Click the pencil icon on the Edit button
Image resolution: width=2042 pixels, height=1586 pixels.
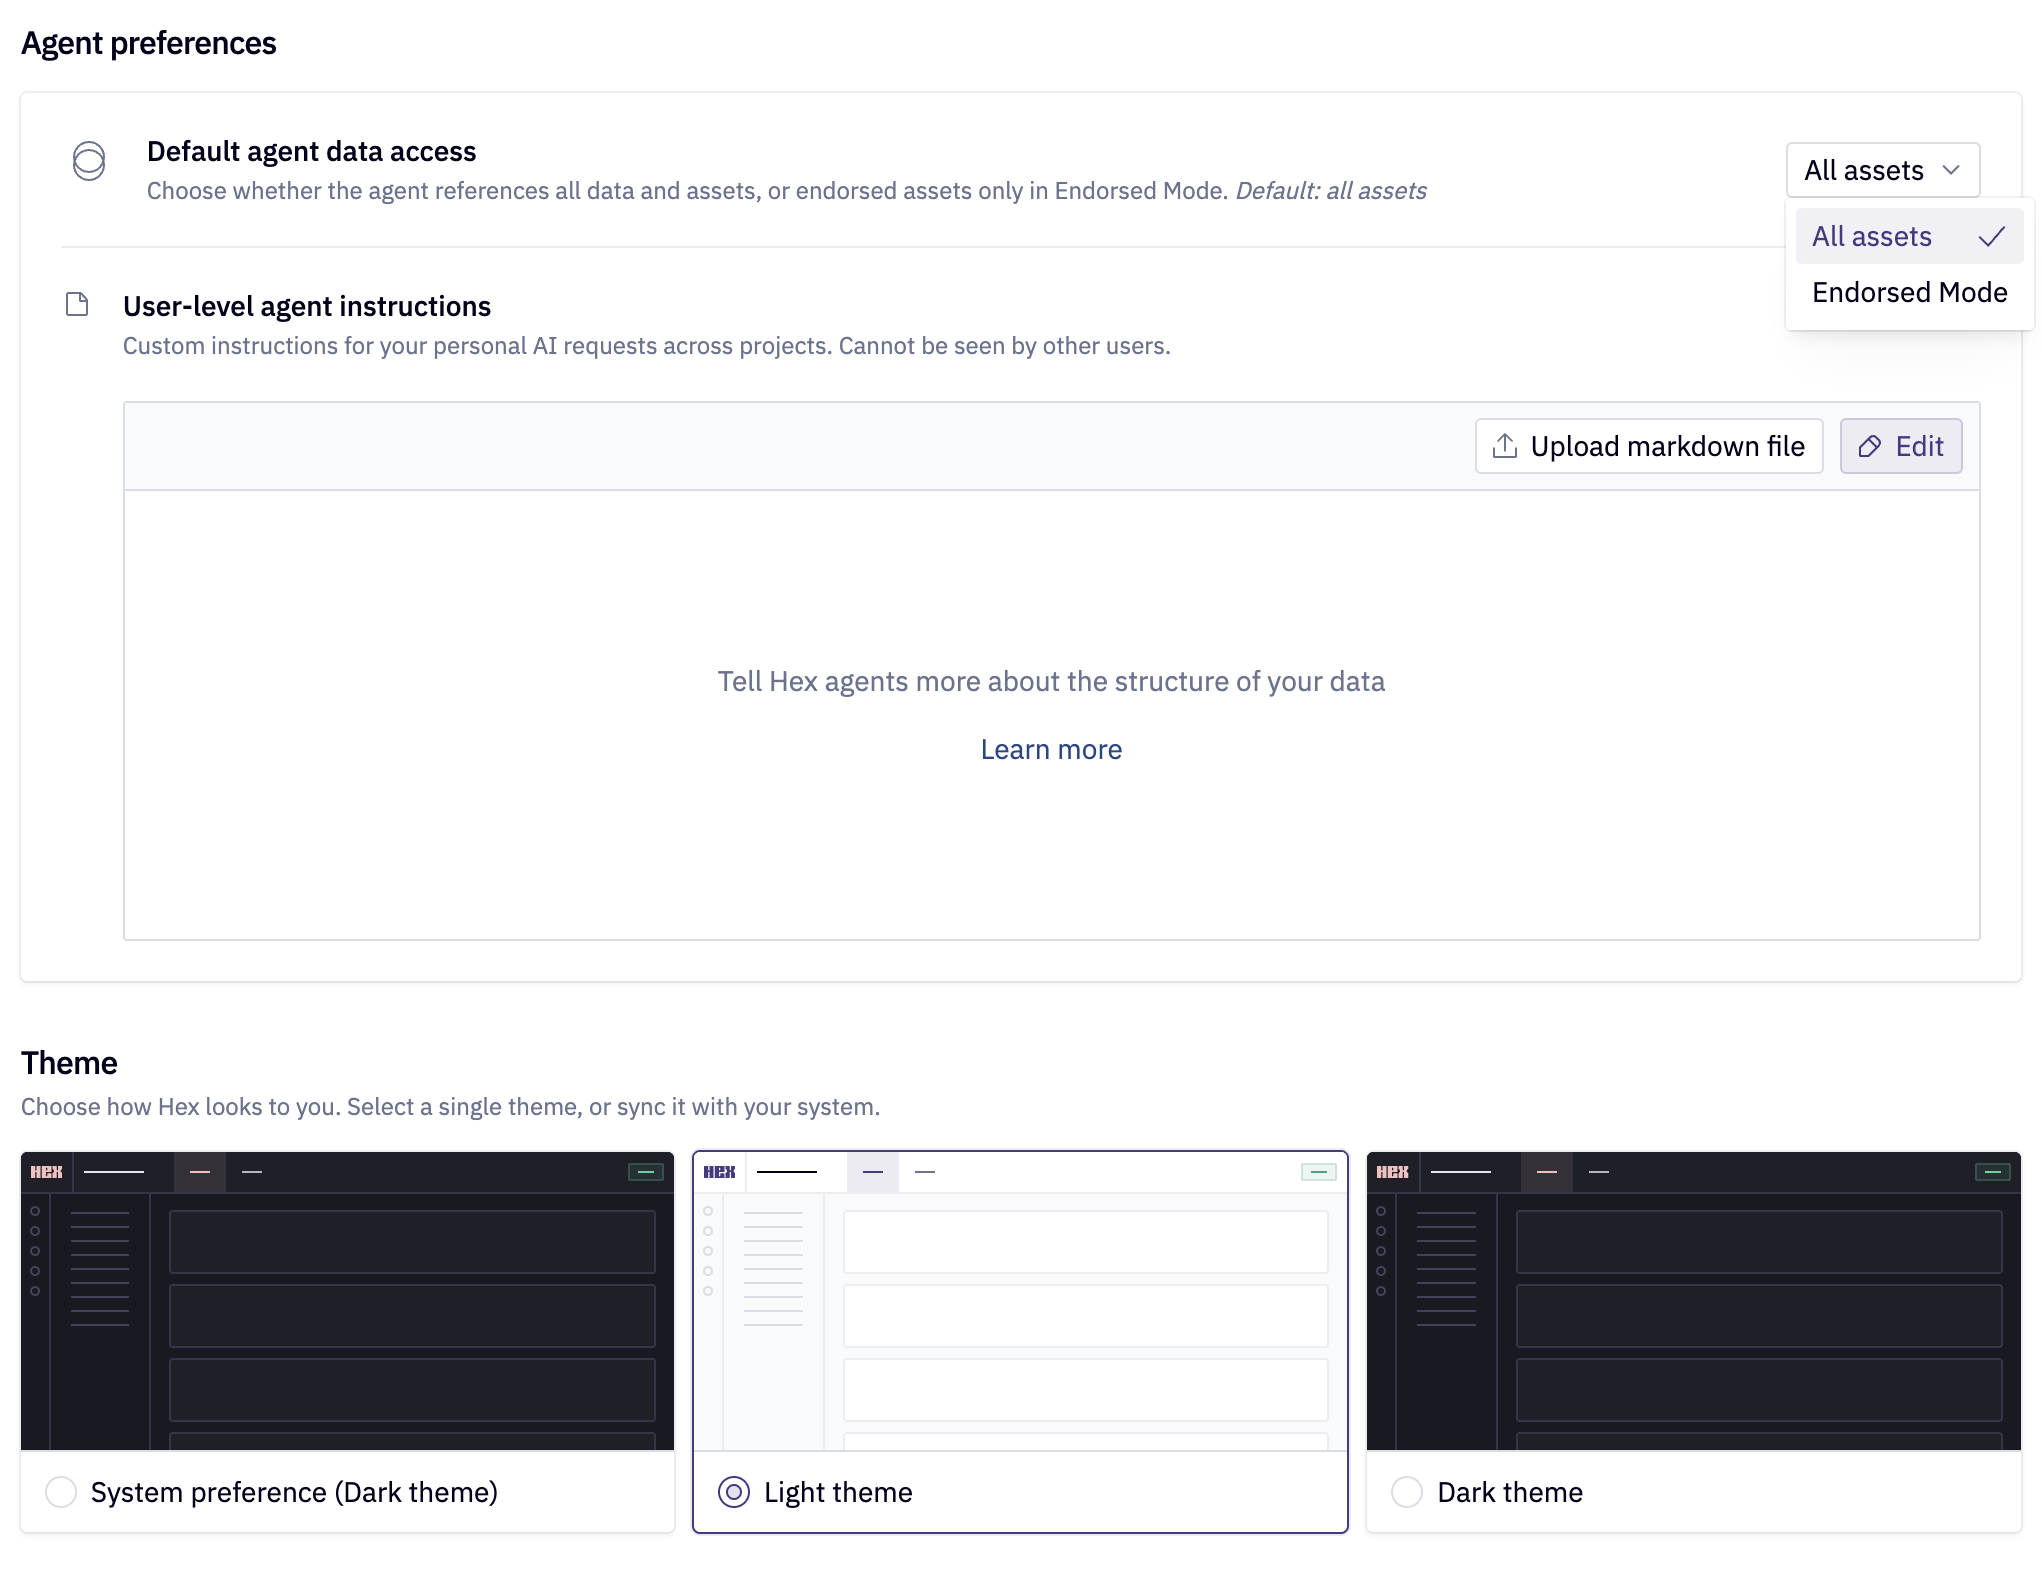[1871, 446]
